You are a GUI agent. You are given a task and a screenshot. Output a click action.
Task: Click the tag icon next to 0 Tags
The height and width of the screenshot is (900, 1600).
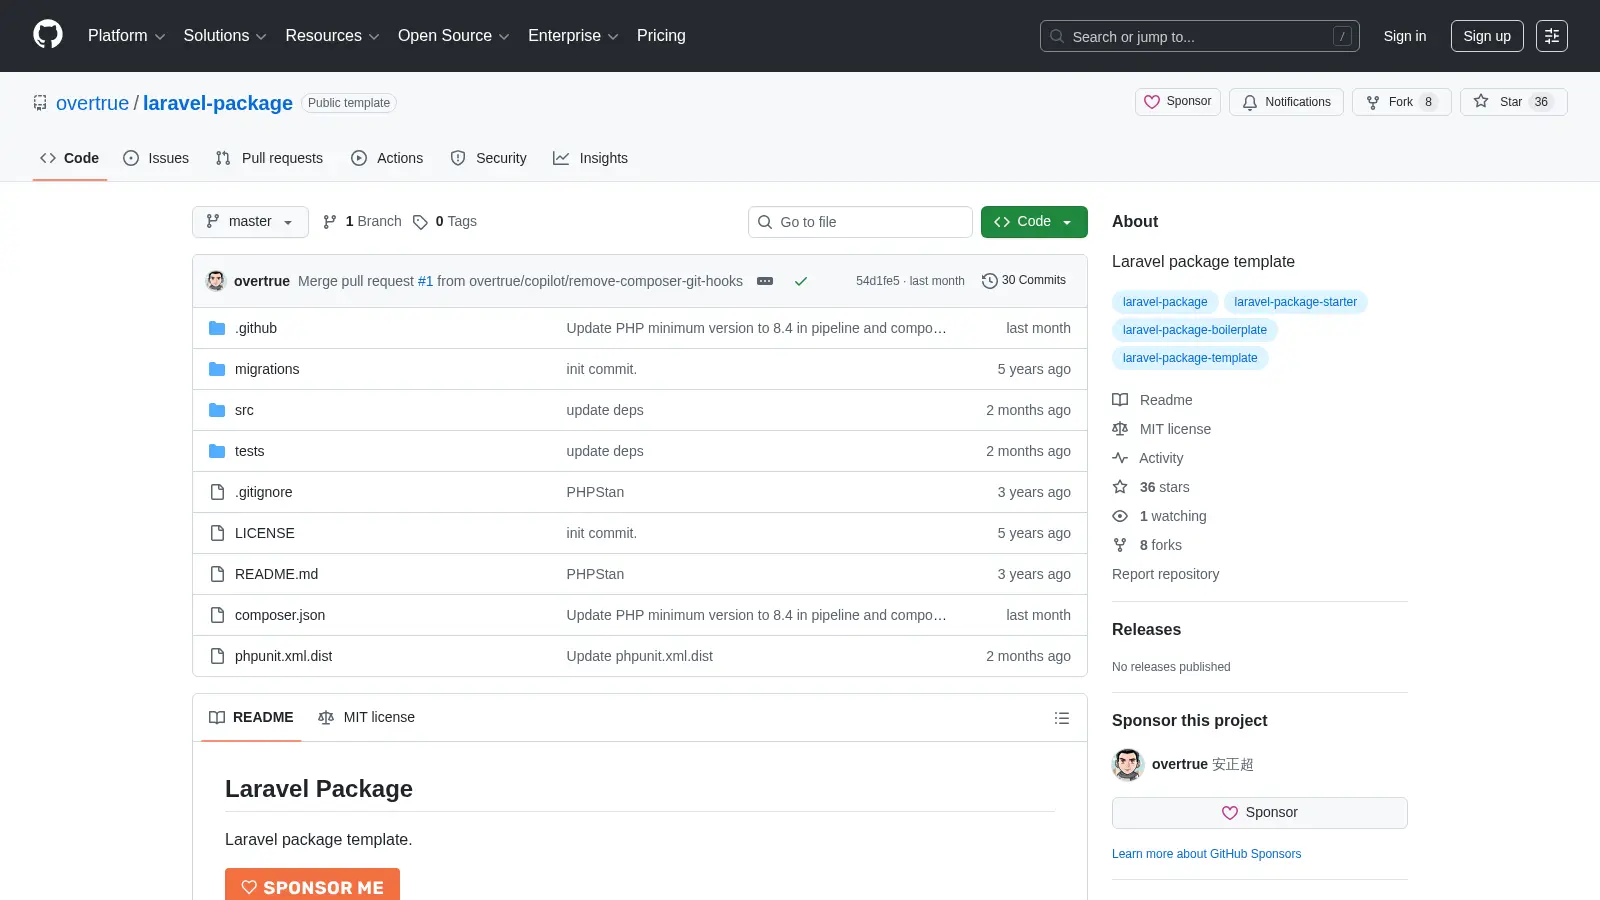click(x=420, y=222)
